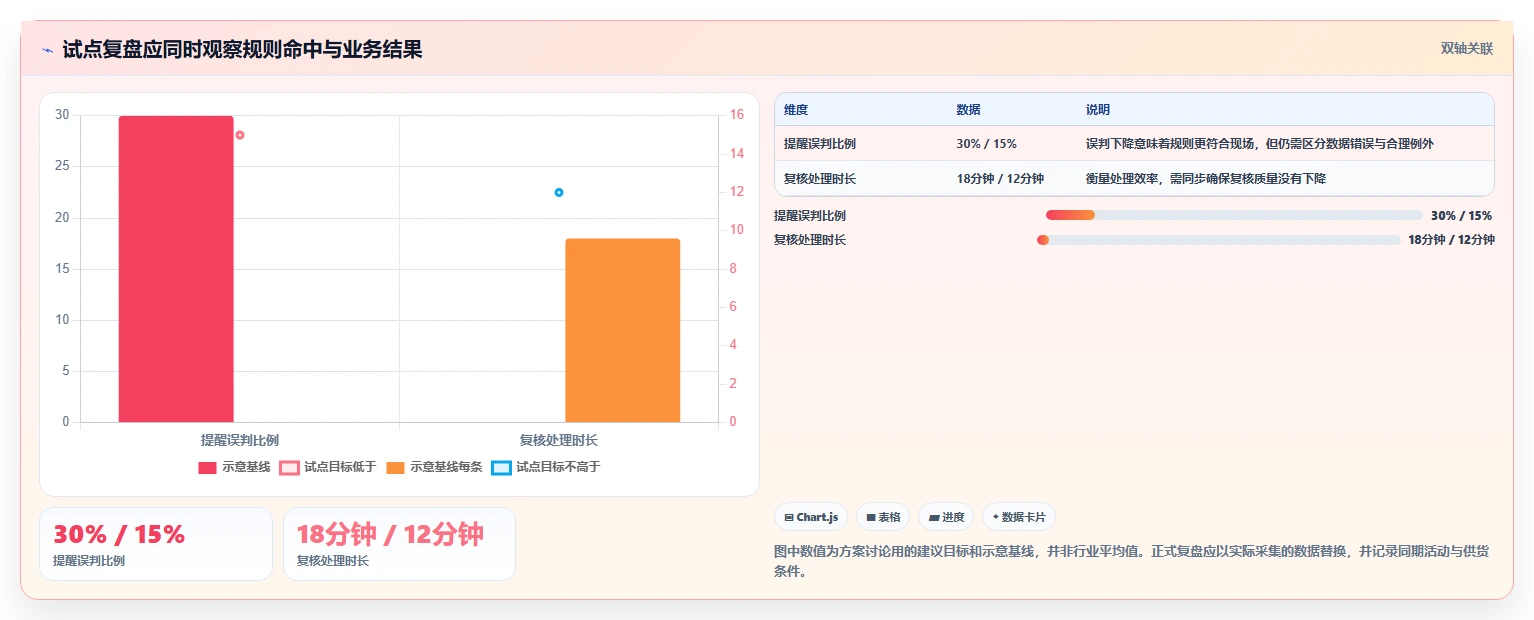
Task: Click the chart x-axis label 提醒误判比例
Action: 239,440
